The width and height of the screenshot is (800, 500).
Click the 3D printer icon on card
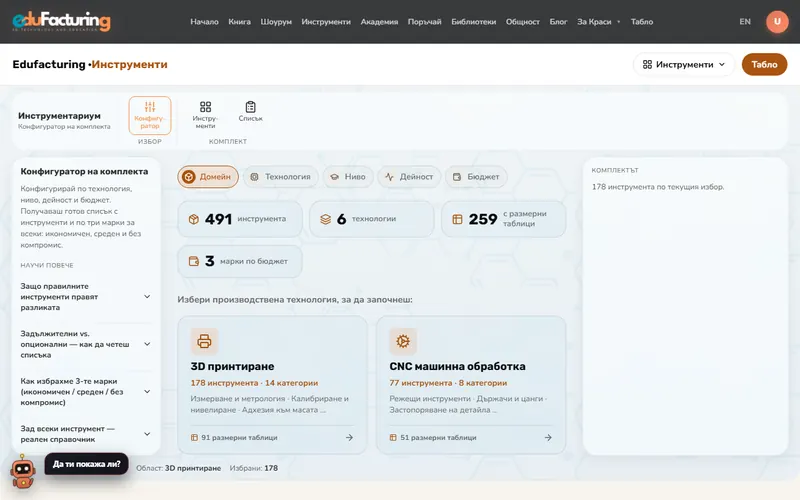tap(204, 341)
